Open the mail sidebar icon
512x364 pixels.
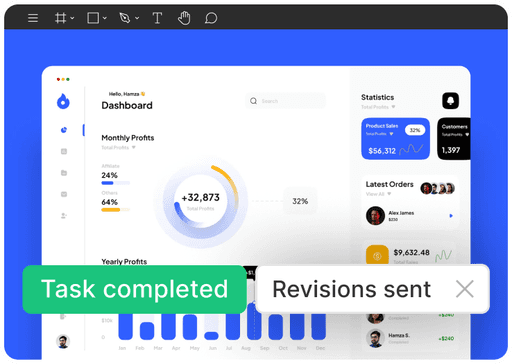64,194
